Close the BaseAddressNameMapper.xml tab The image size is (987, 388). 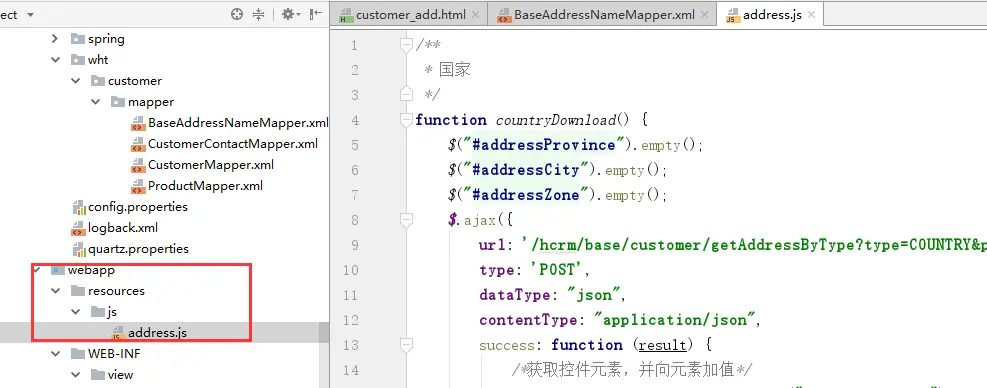(704, 15)
